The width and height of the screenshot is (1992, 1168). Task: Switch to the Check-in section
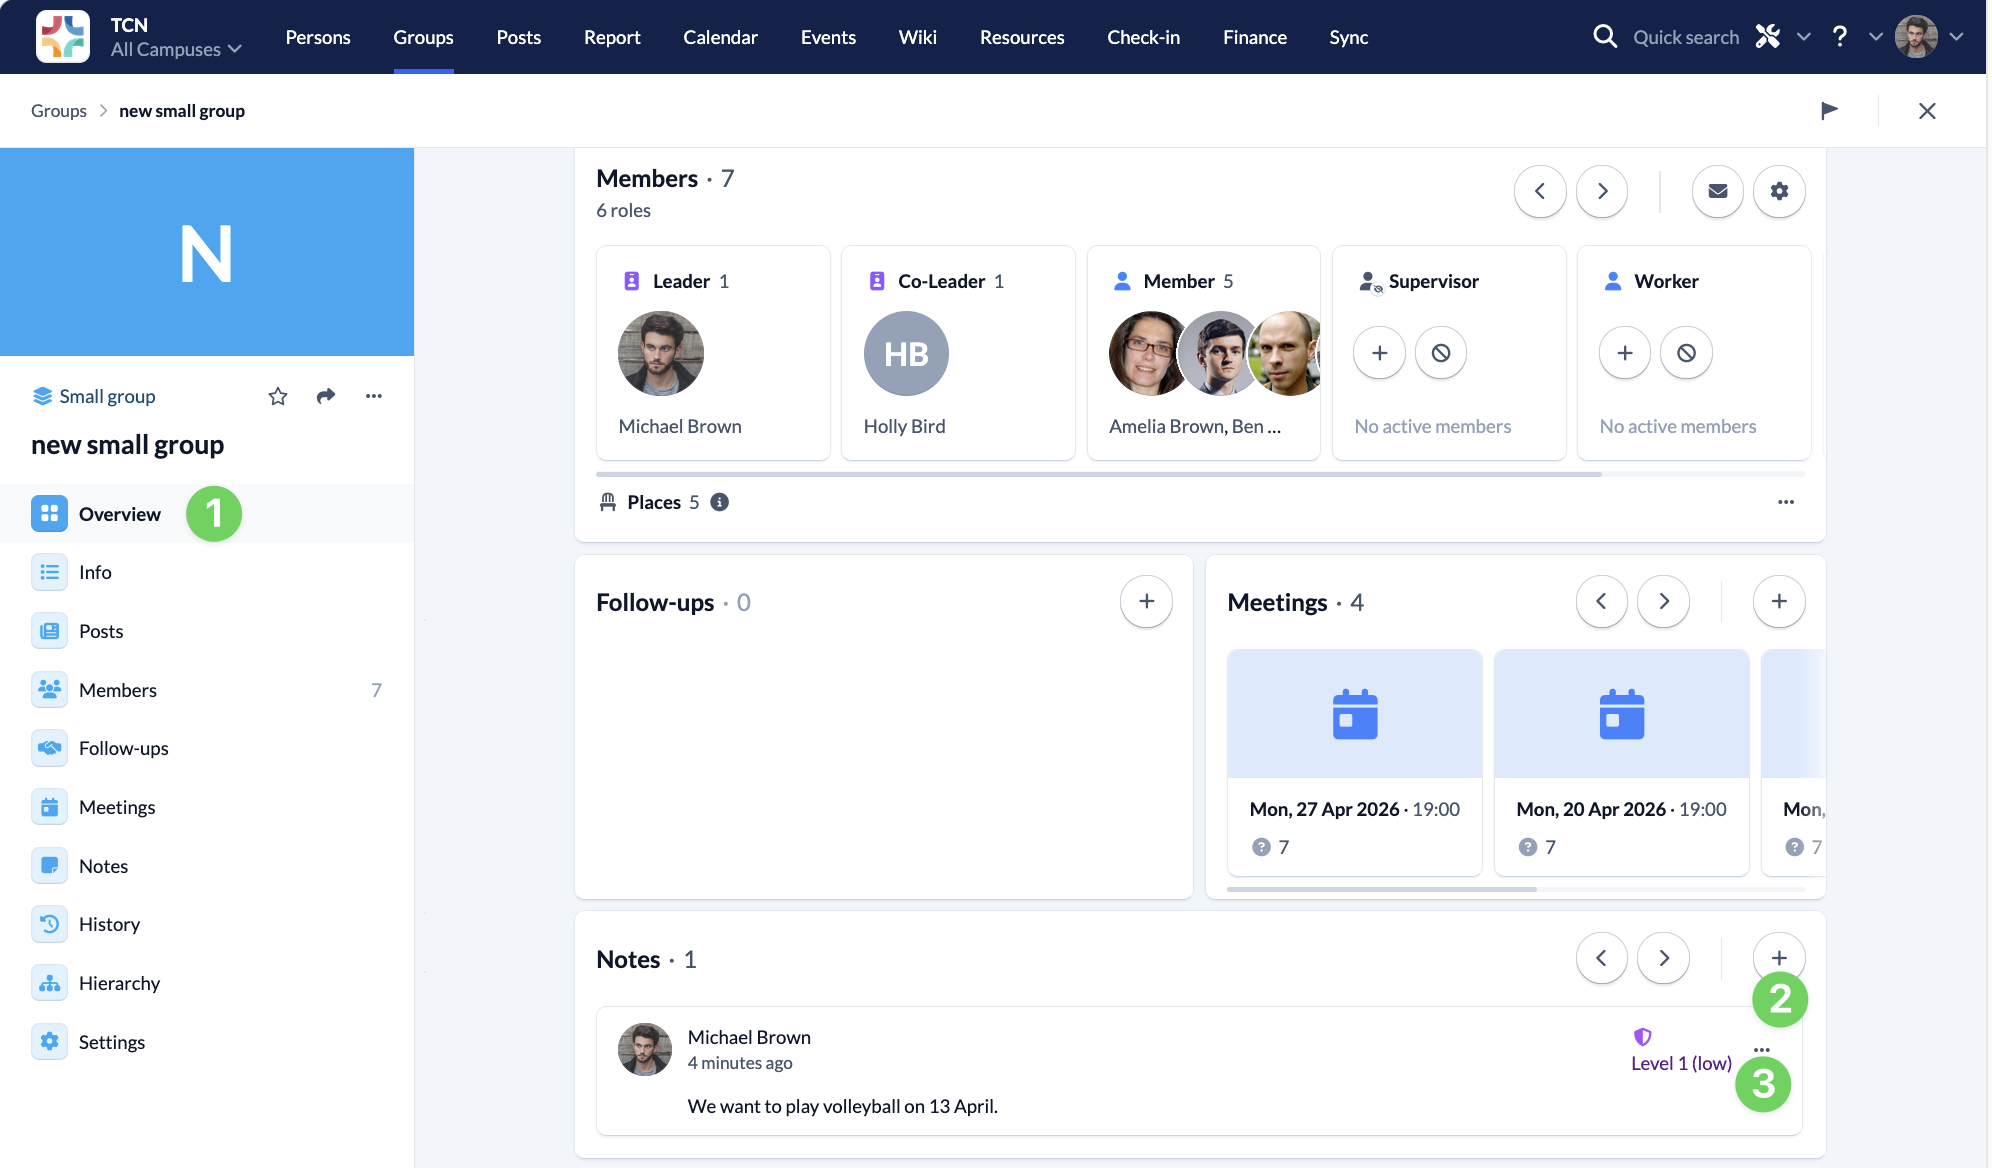click(x=1143, y=37)
